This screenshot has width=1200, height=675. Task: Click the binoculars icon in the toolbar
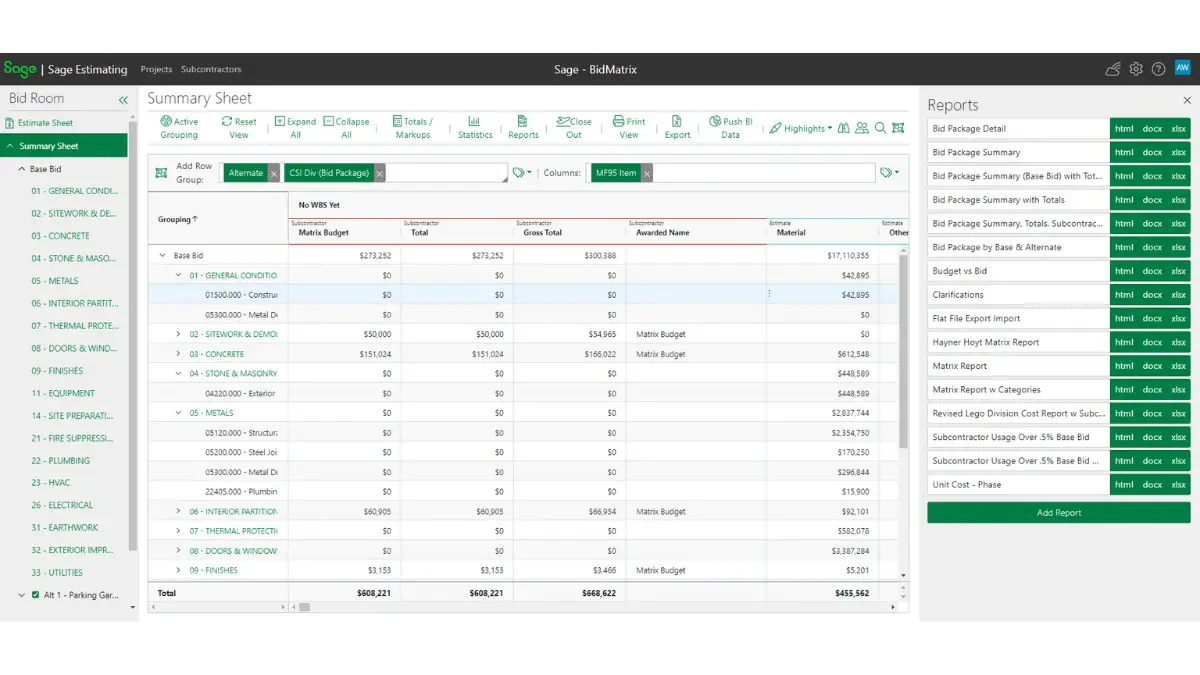coord(844,128)
